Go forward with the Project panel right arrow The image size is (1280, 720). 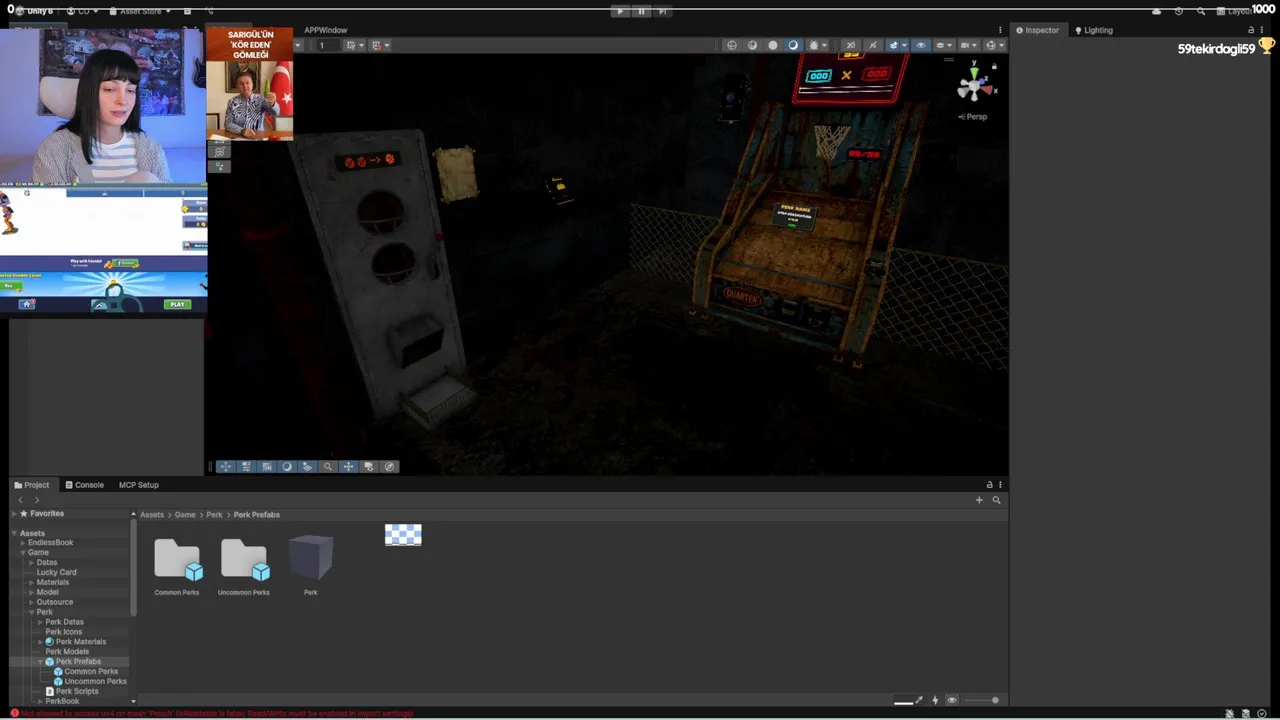point(37,500)
